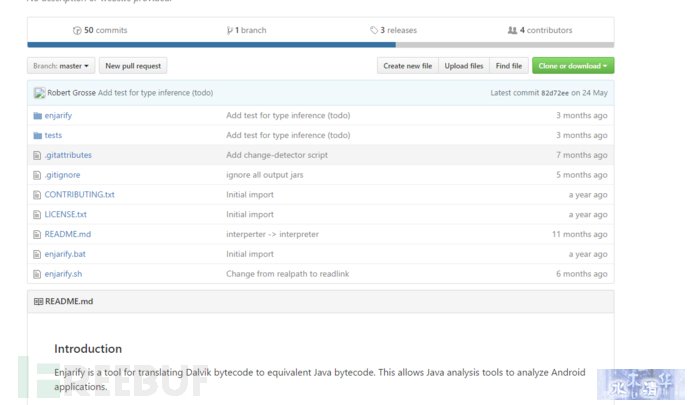
Task: Open the 50 commits tab
Action: click(100, 30)
